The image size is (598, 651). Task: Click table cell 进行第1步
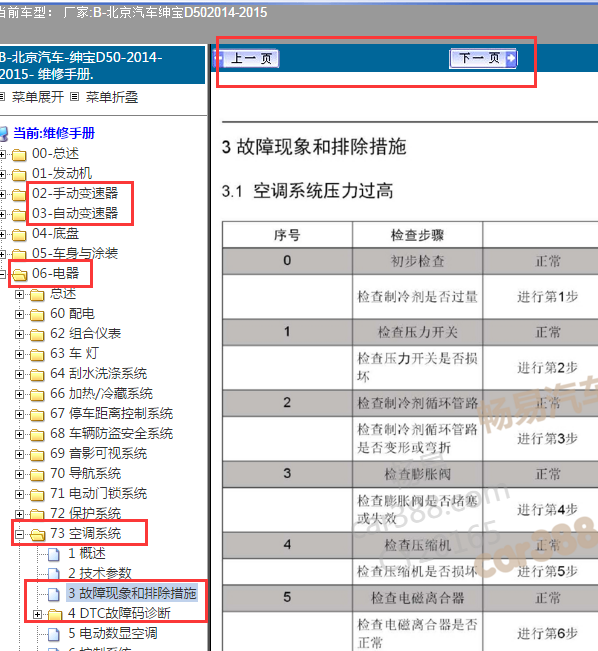click(547, 297)
